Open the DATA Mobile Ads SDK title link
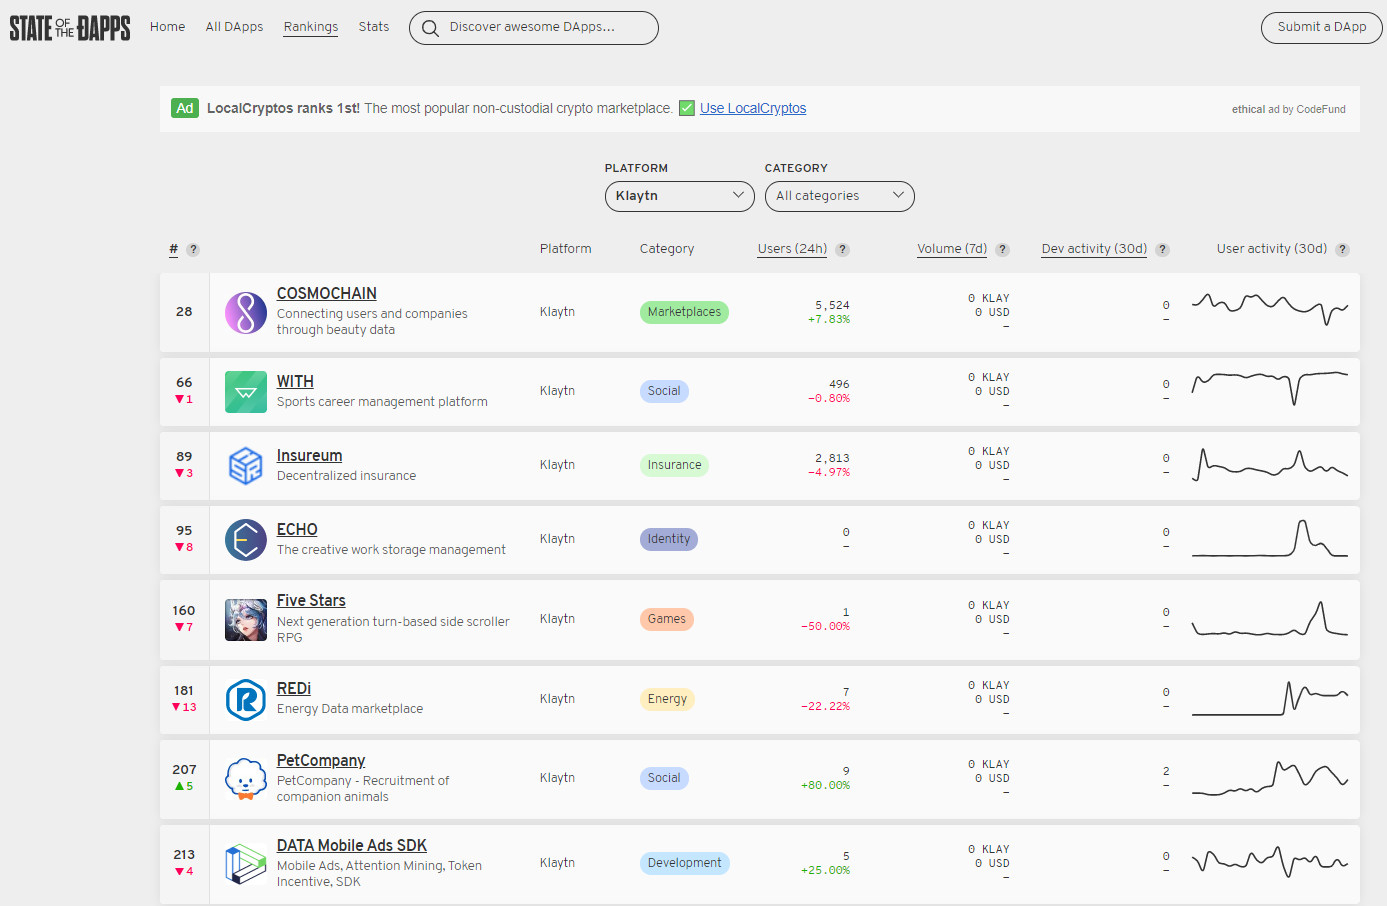This screenshot has height=906, width=1387. 352,846
